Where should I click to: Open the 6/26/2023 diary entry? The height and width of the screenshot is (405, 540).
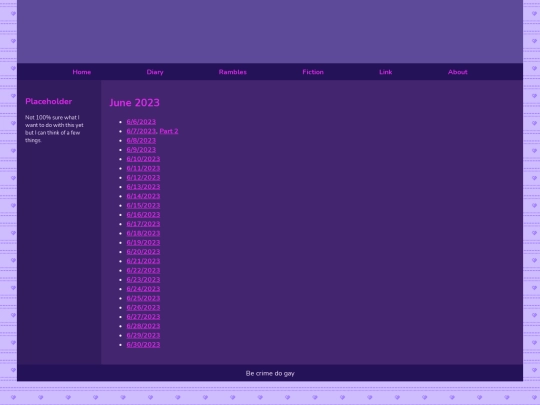point(143,308)
